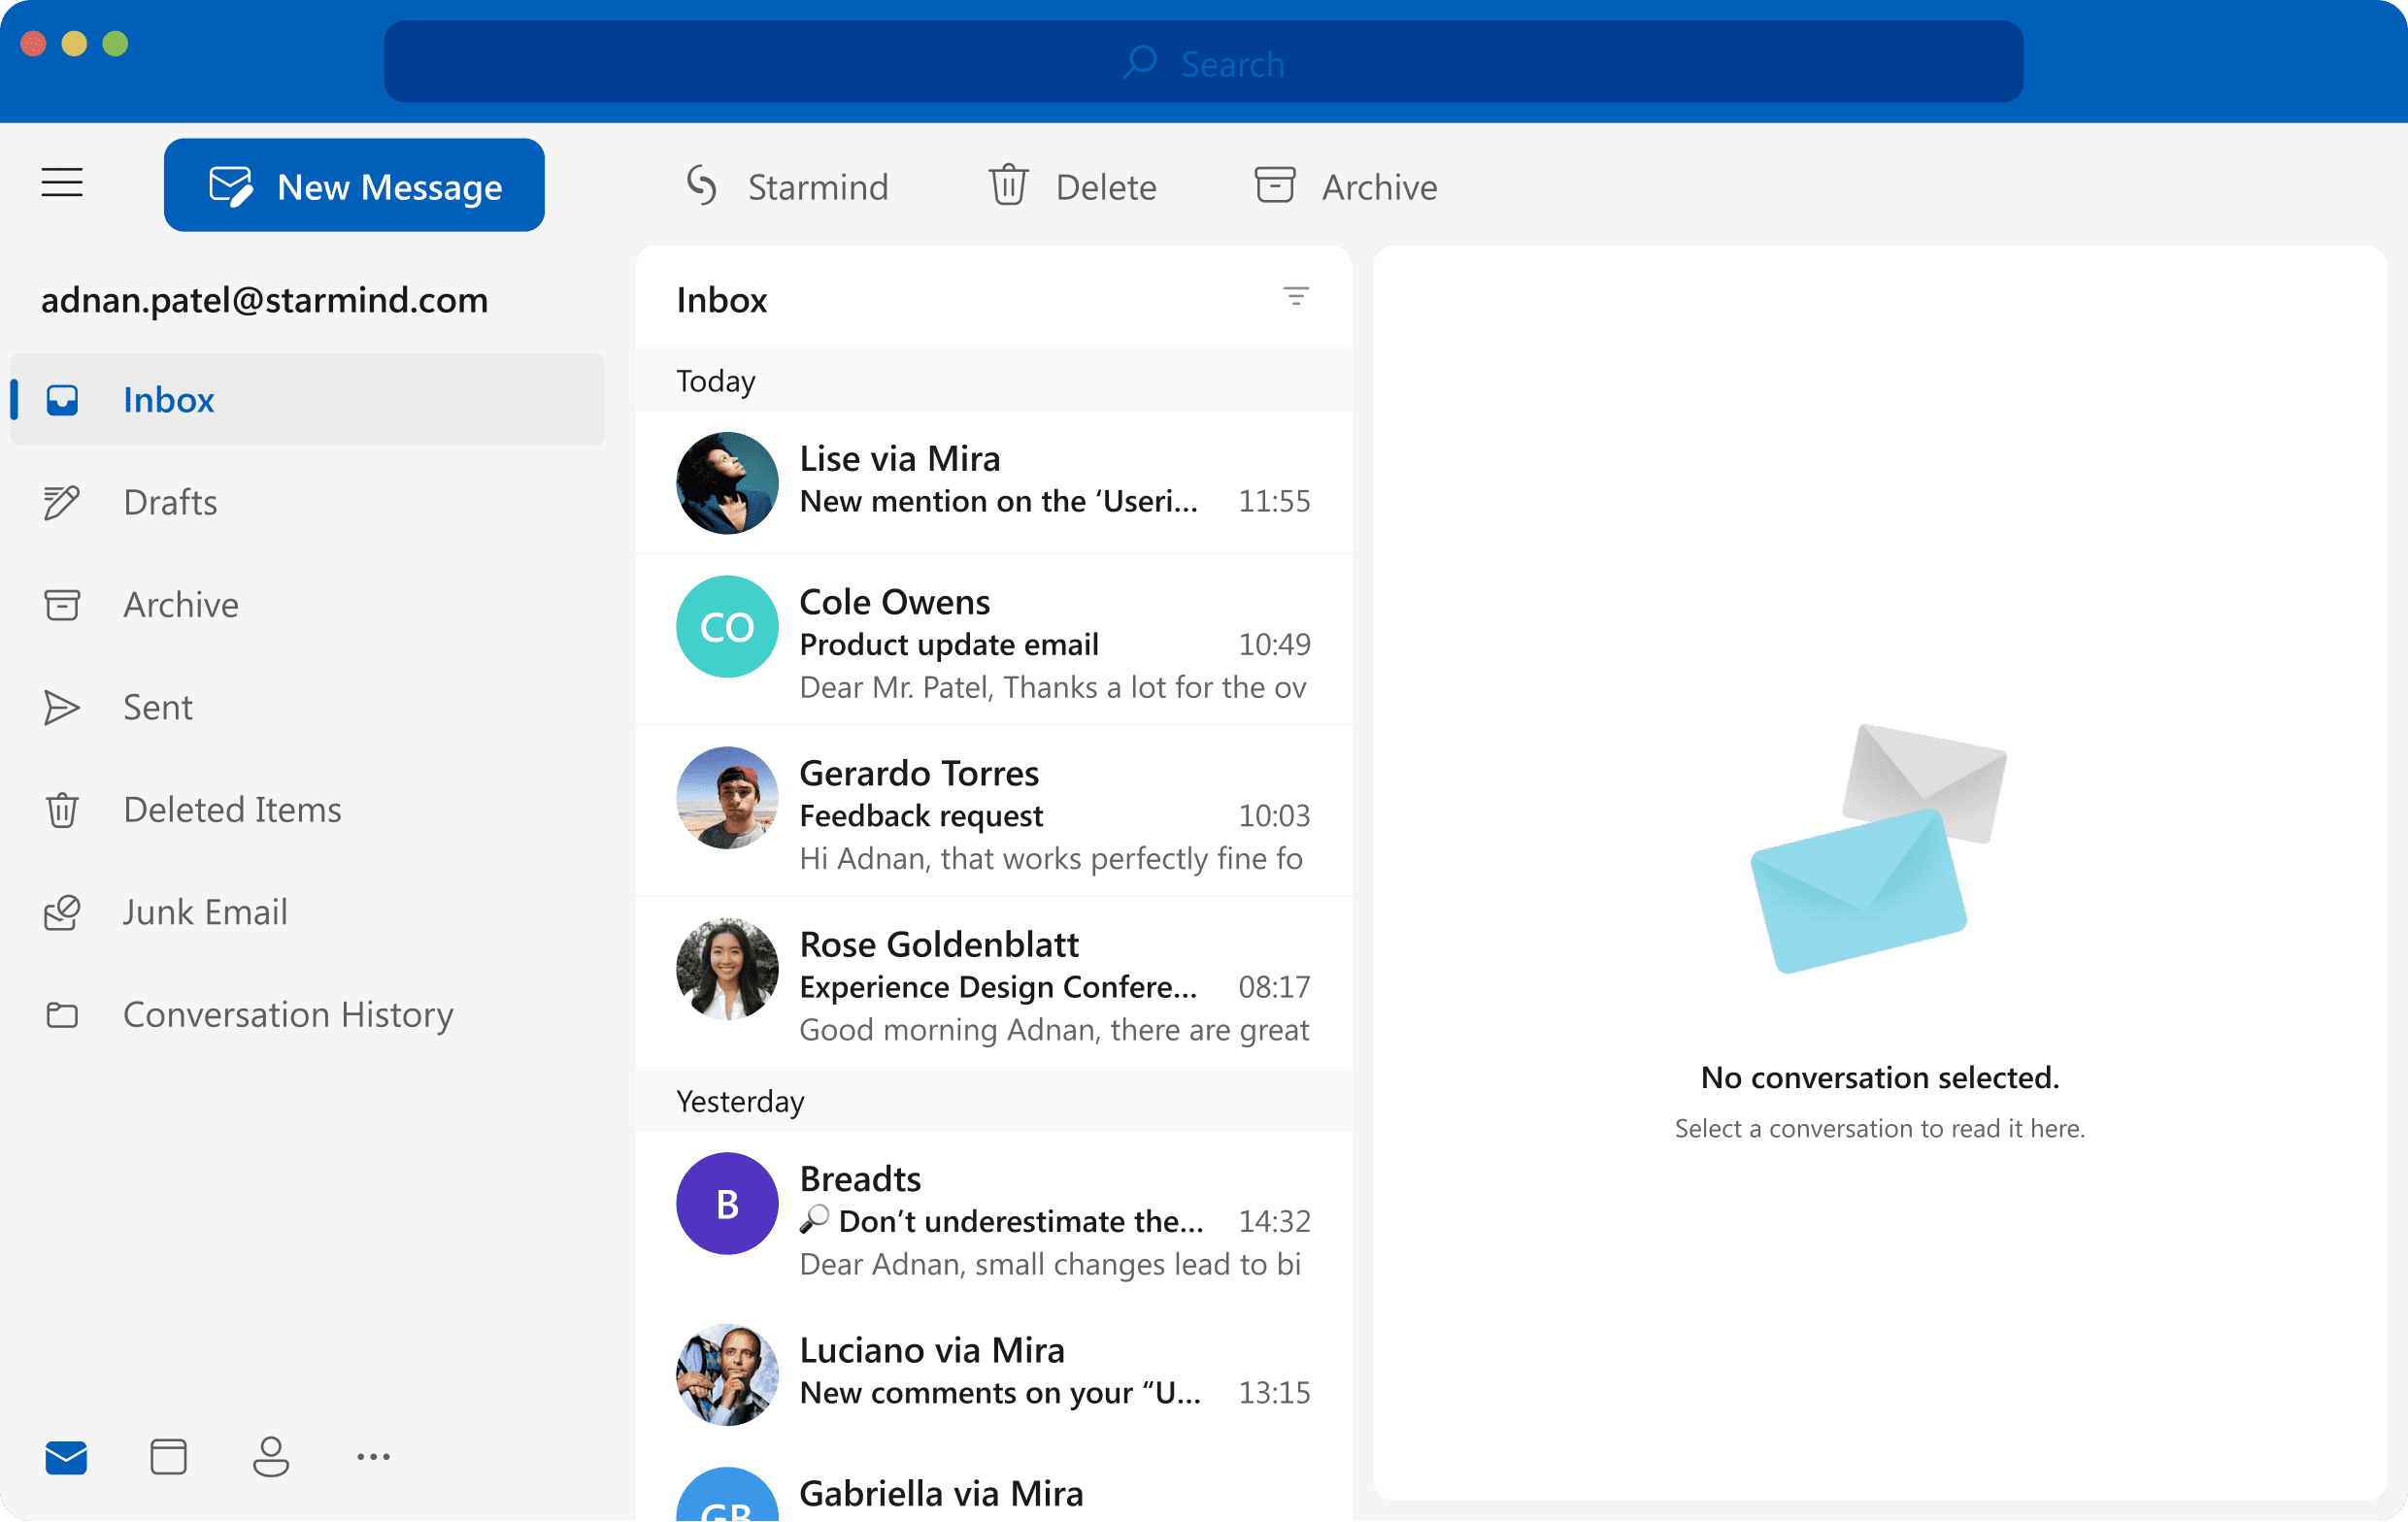Open the Deleted Items folder
Screen dimensions: 2408x1522
pyautogui.click(x=232, y=810)
